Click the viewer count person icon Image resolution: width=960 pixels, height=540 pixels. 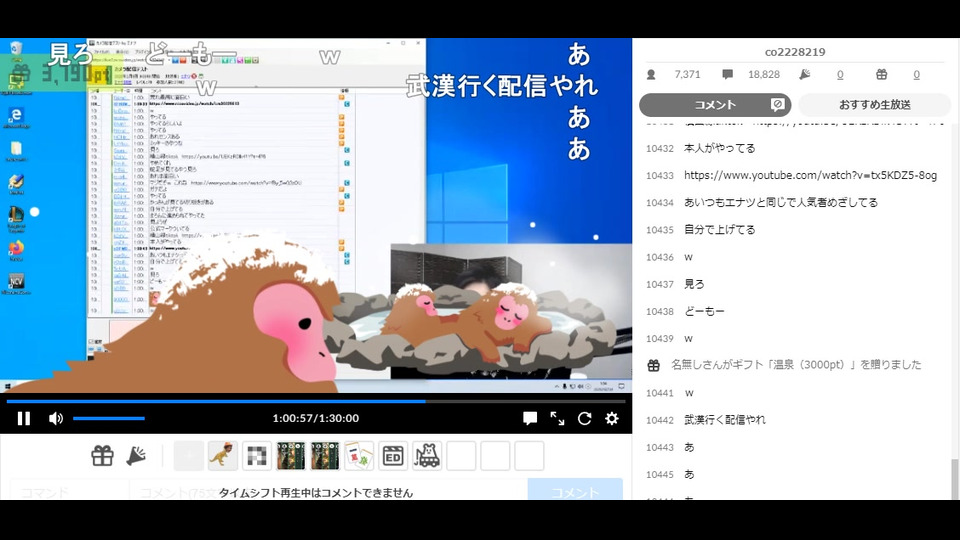pos(651,75)
